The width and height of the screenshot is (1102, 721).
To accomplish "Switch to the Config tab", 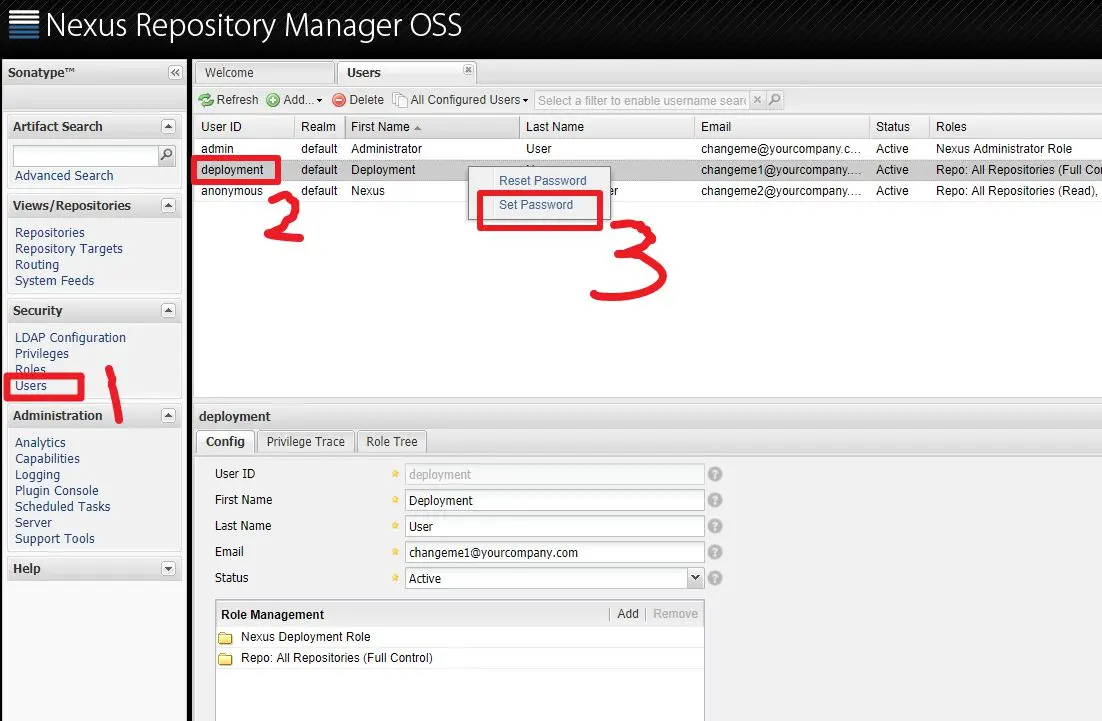I will pos(225,441).
